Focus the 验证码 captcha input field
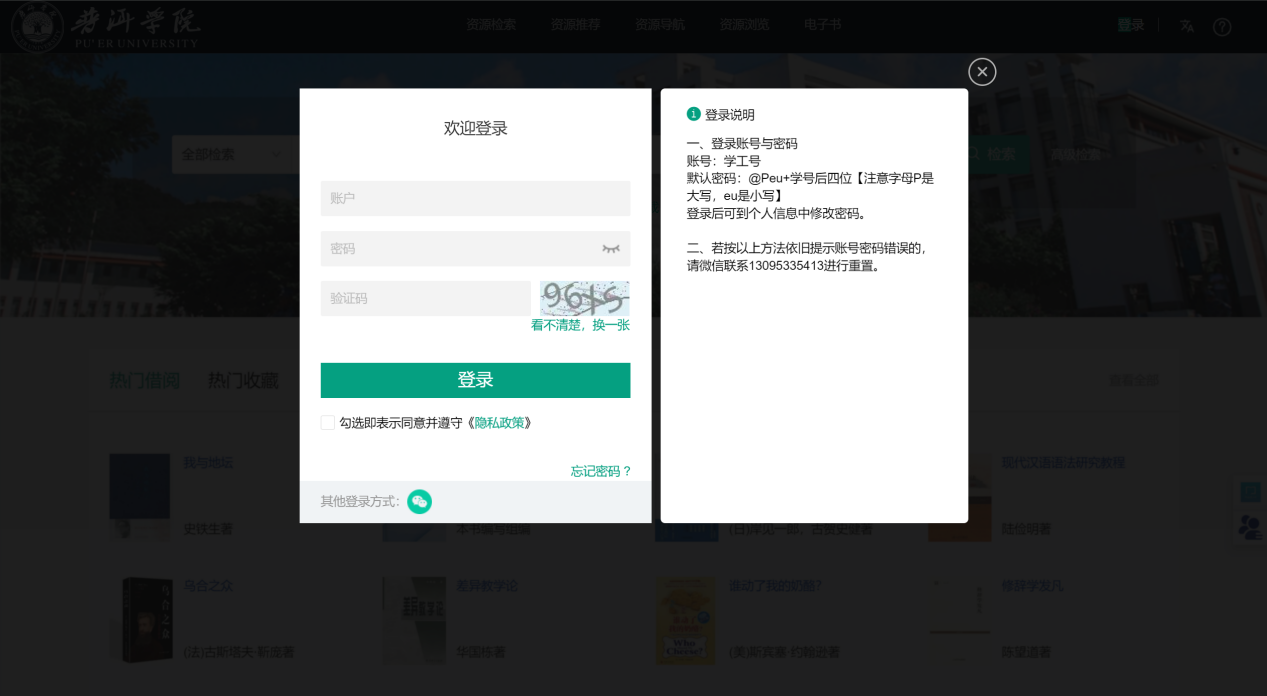The image size is (1267, 696). (425, 298)
